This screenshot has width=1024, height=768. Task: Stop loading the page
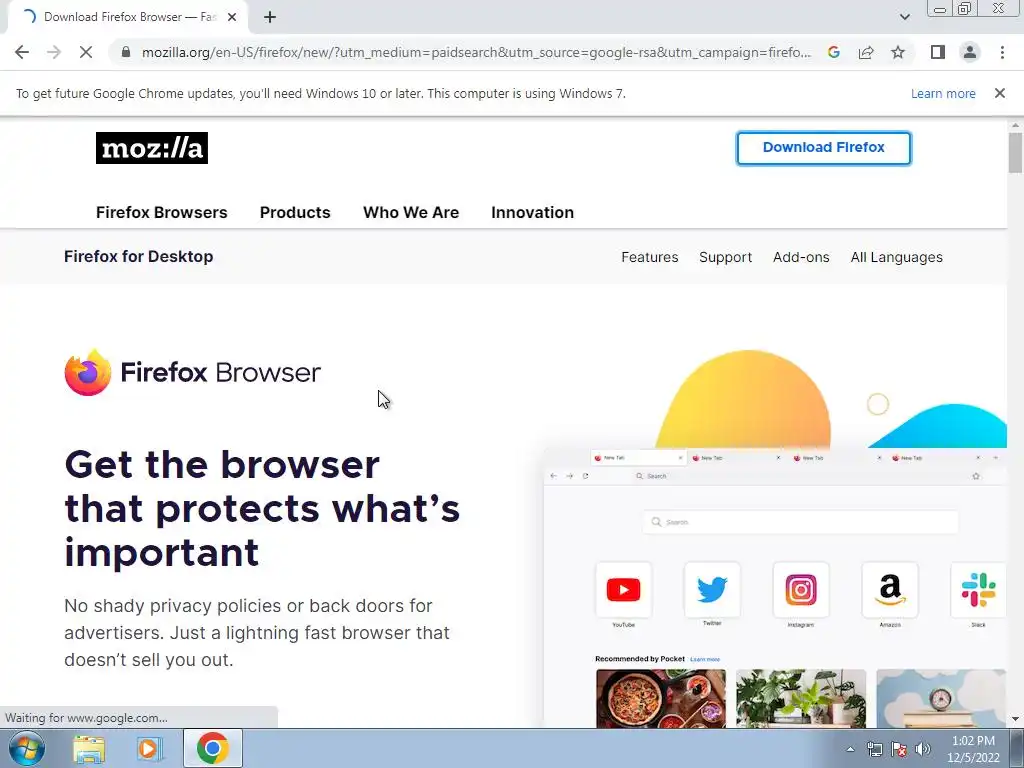[x=86, y=52]
